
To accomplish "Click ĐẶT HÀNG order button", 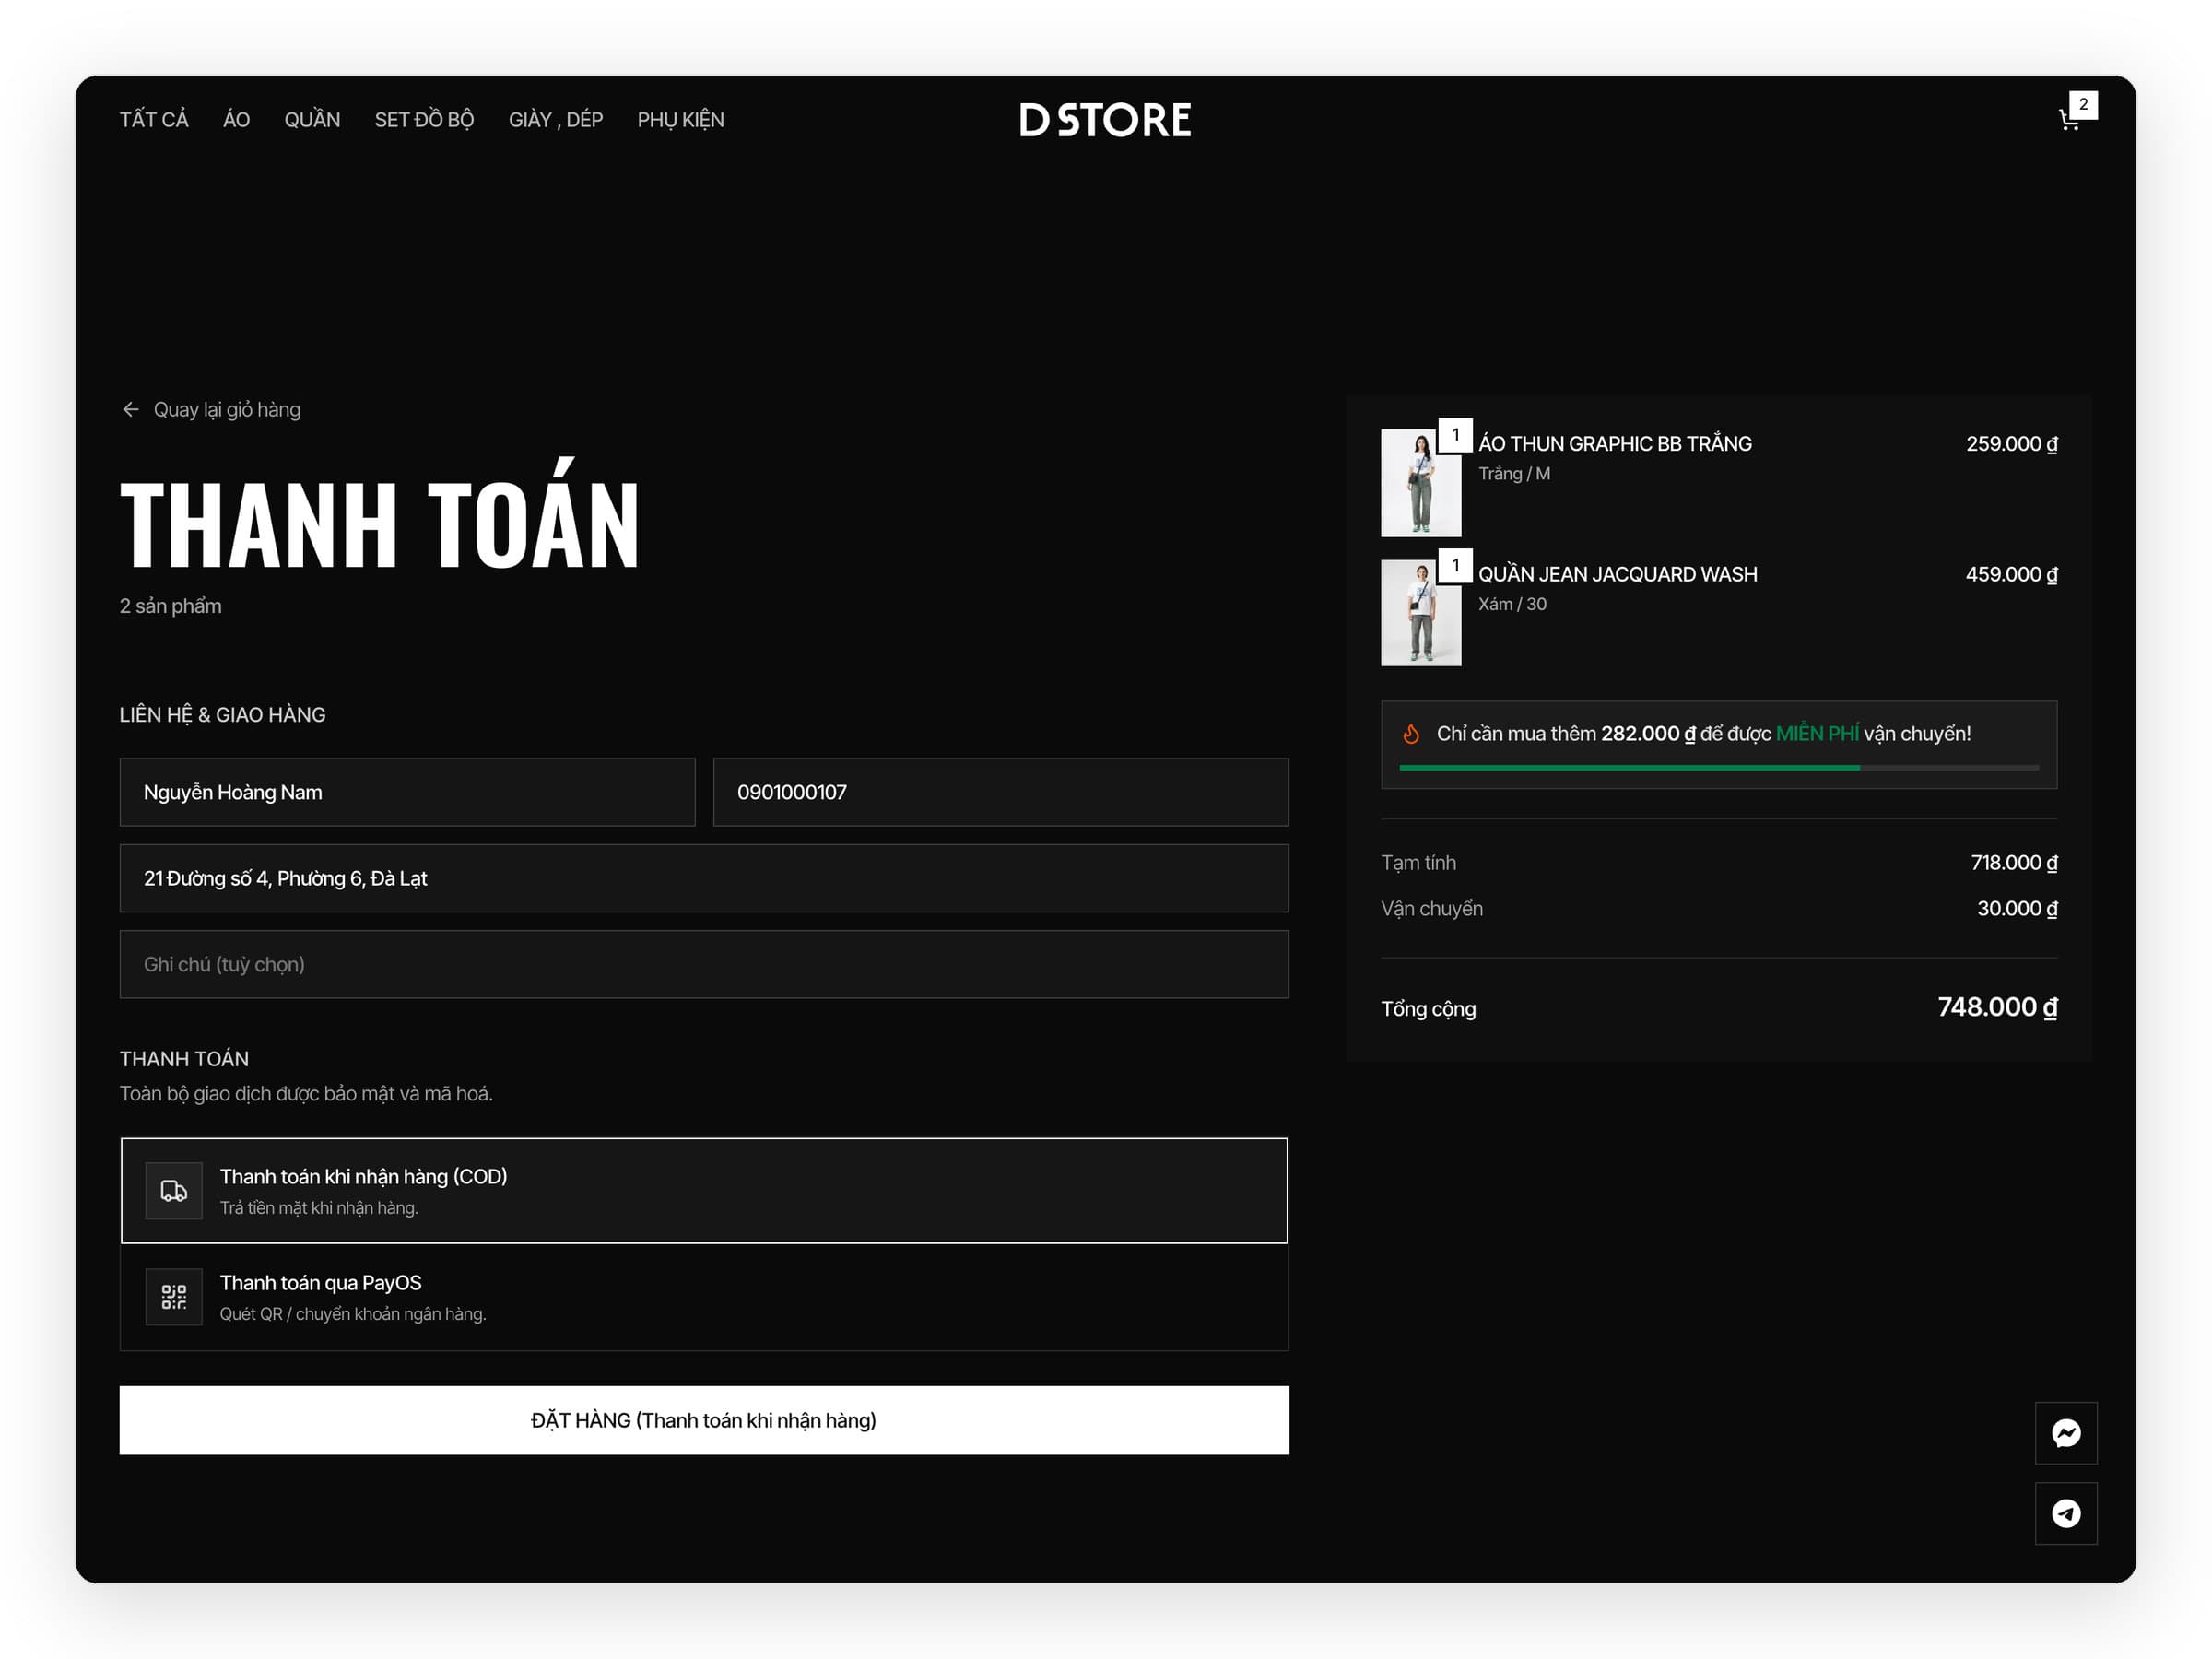I will tap(704, 1420).
